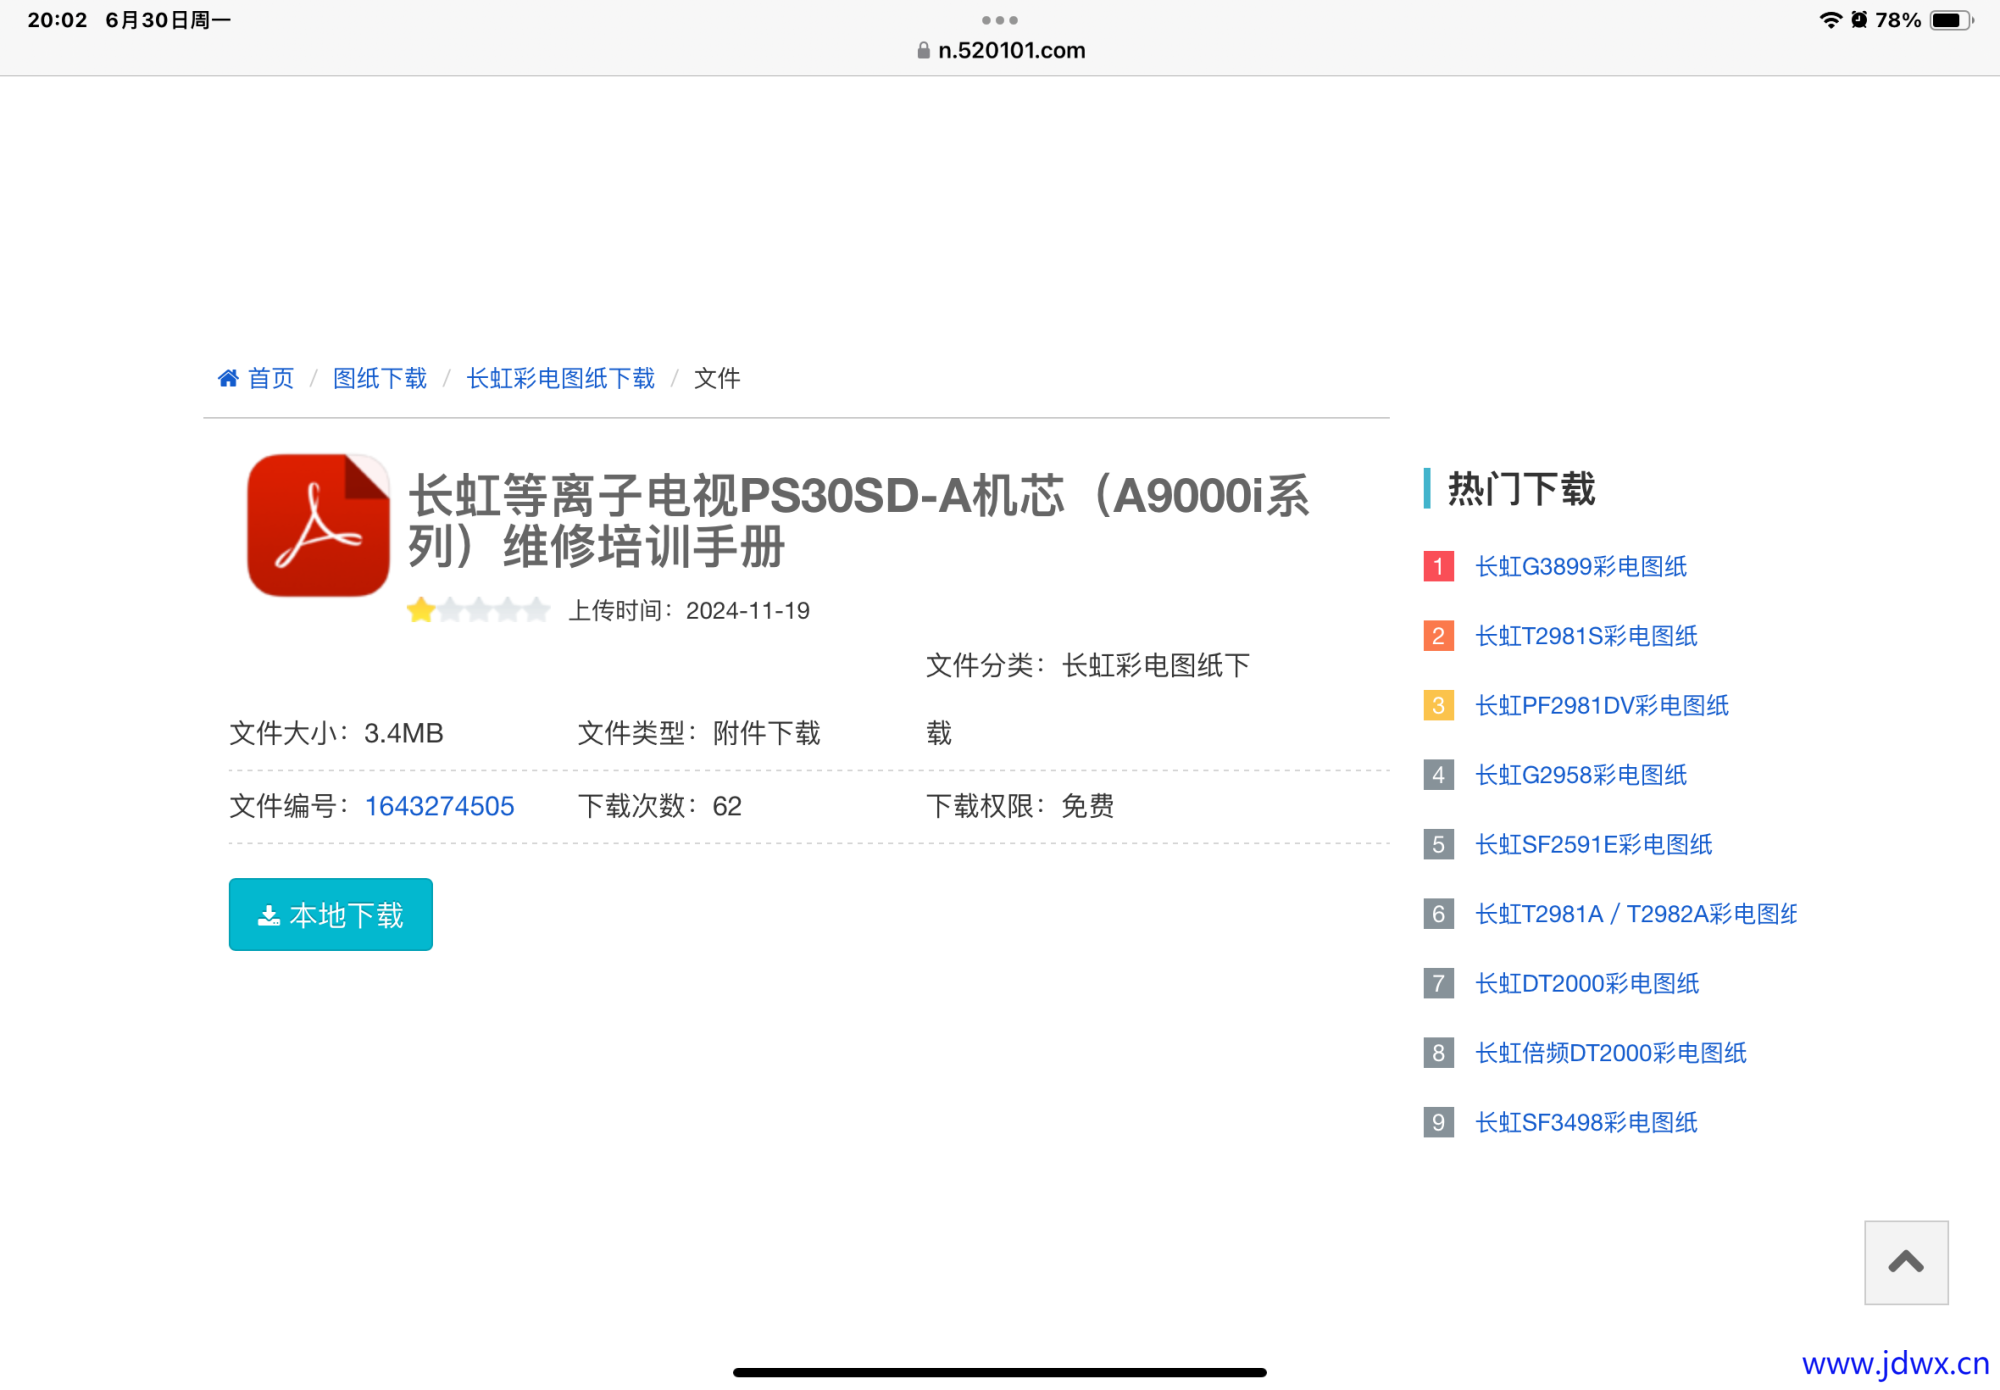Open 长虹PF2981DV彩电图纸 link
This screenshot has width=2000, height=1390.
coord(1602,705)
